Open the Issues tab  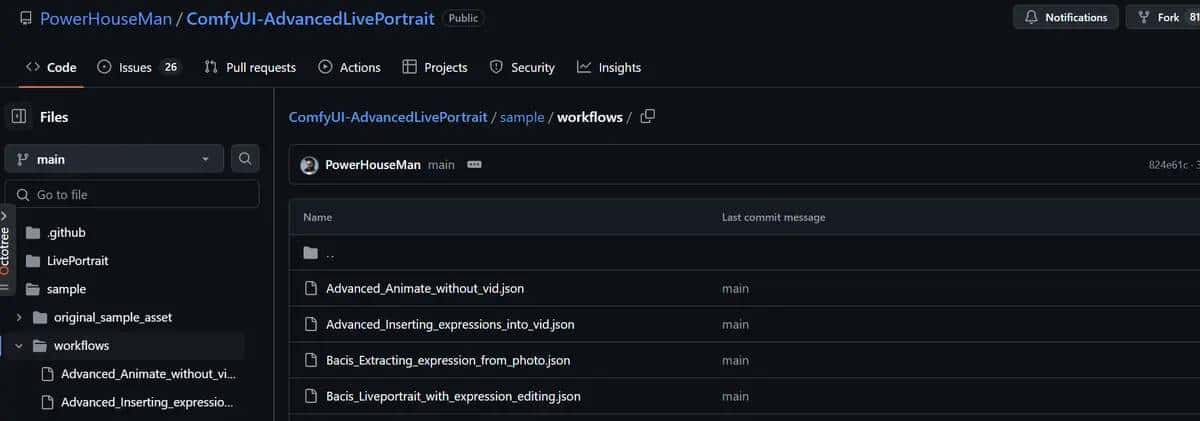pyautogui.click(x=139, y=67)
